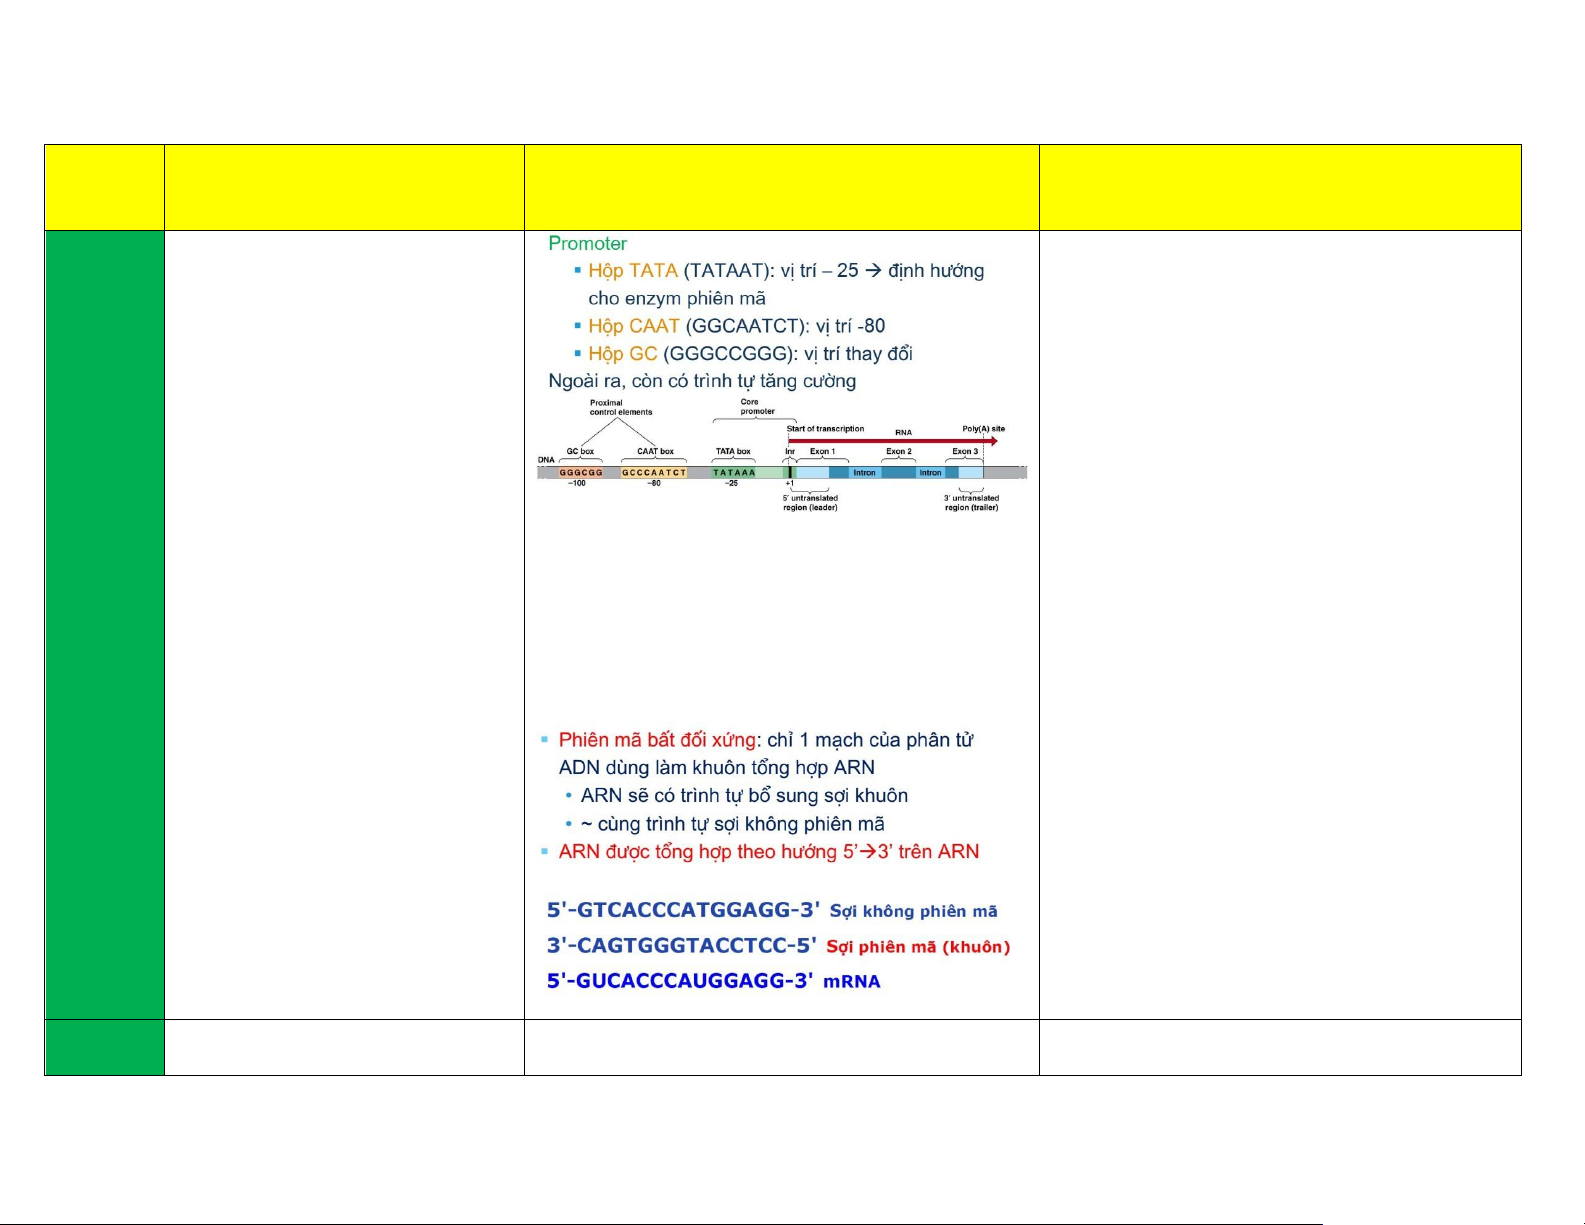Click the first yellow header cell
Screen dimensions: 1585x1225
coord(104,188)
